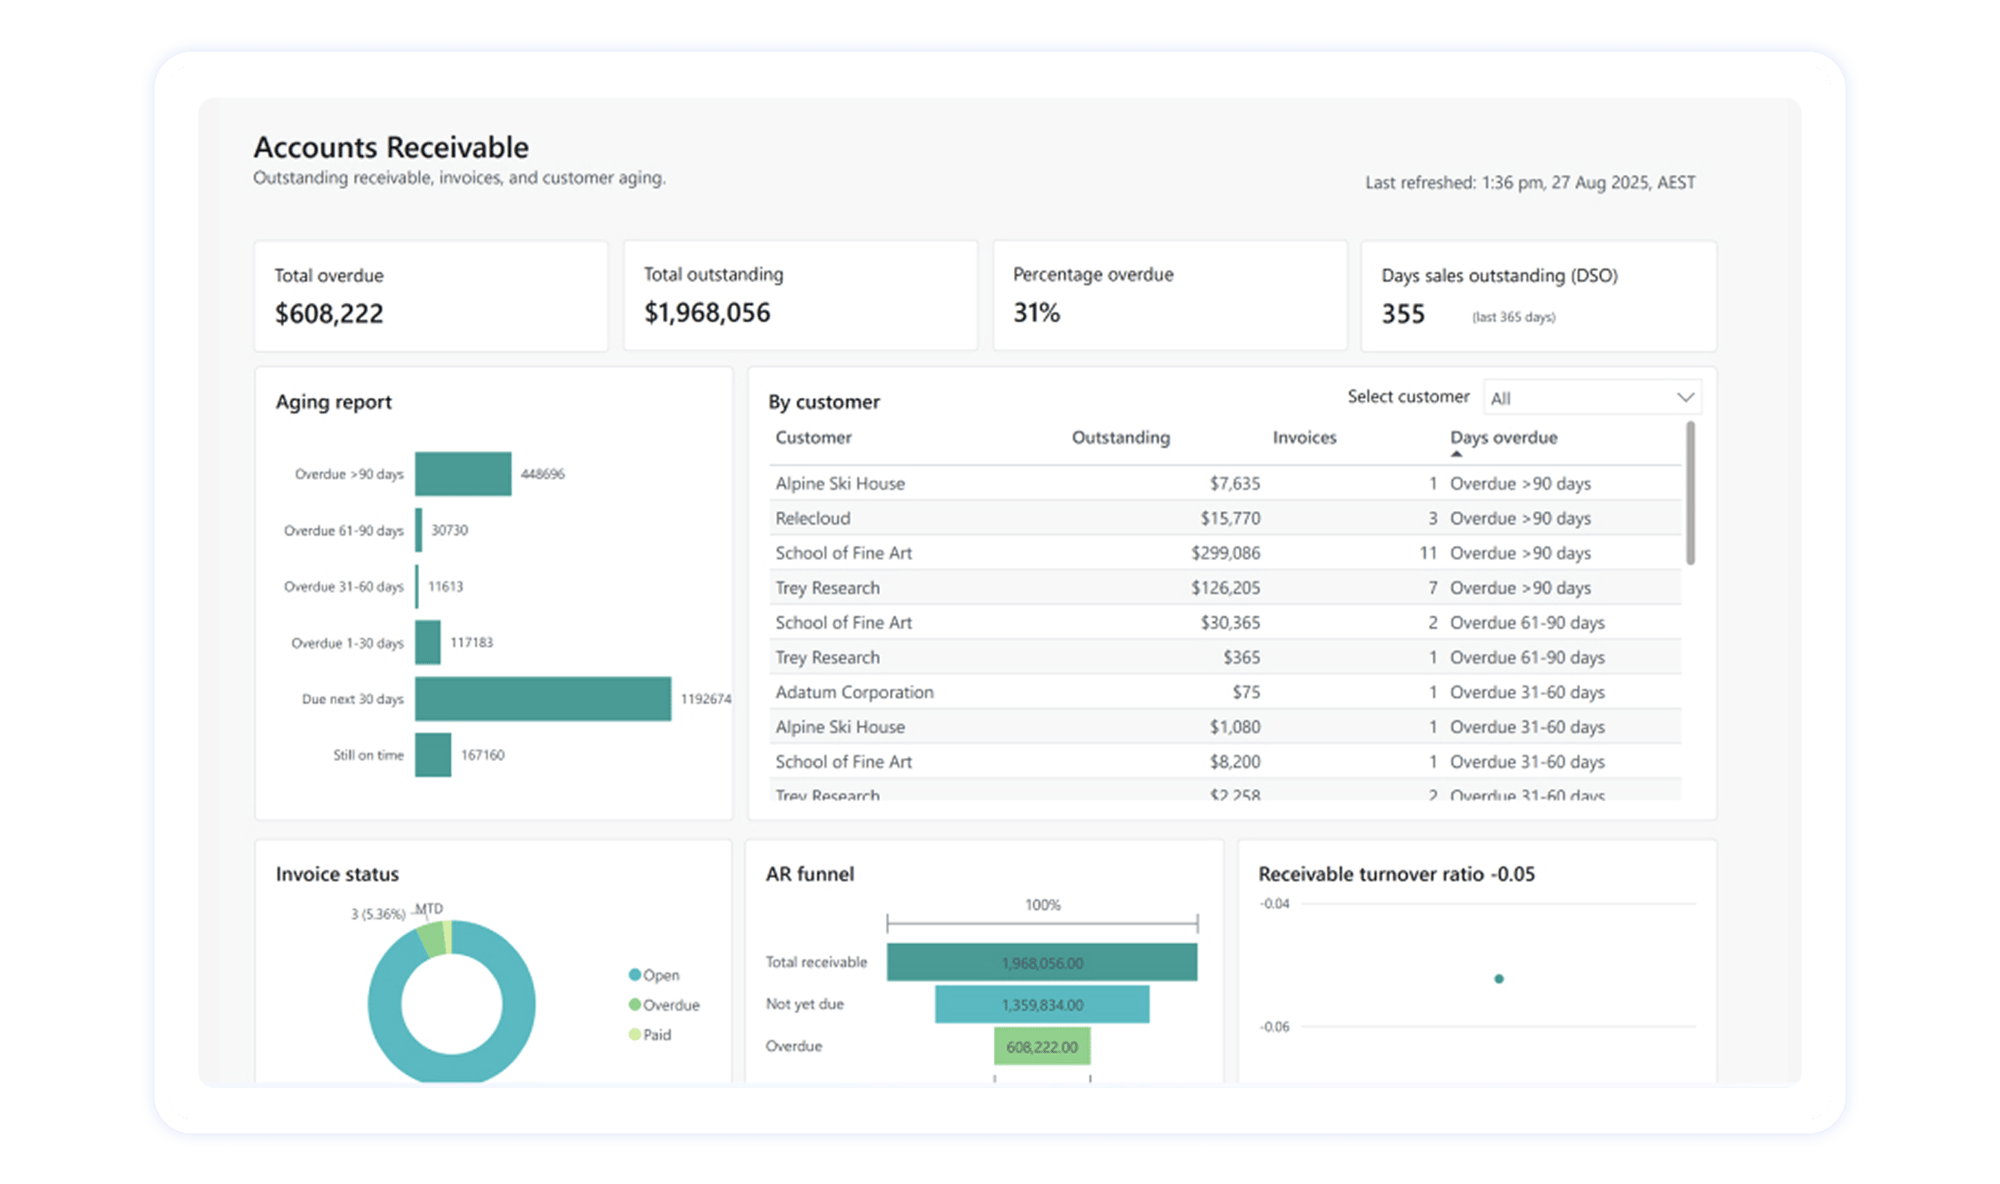Open the Select customer dropdown
Image resolution: width=2000 pixels, height=1184 pixels.
(1592, 397)
